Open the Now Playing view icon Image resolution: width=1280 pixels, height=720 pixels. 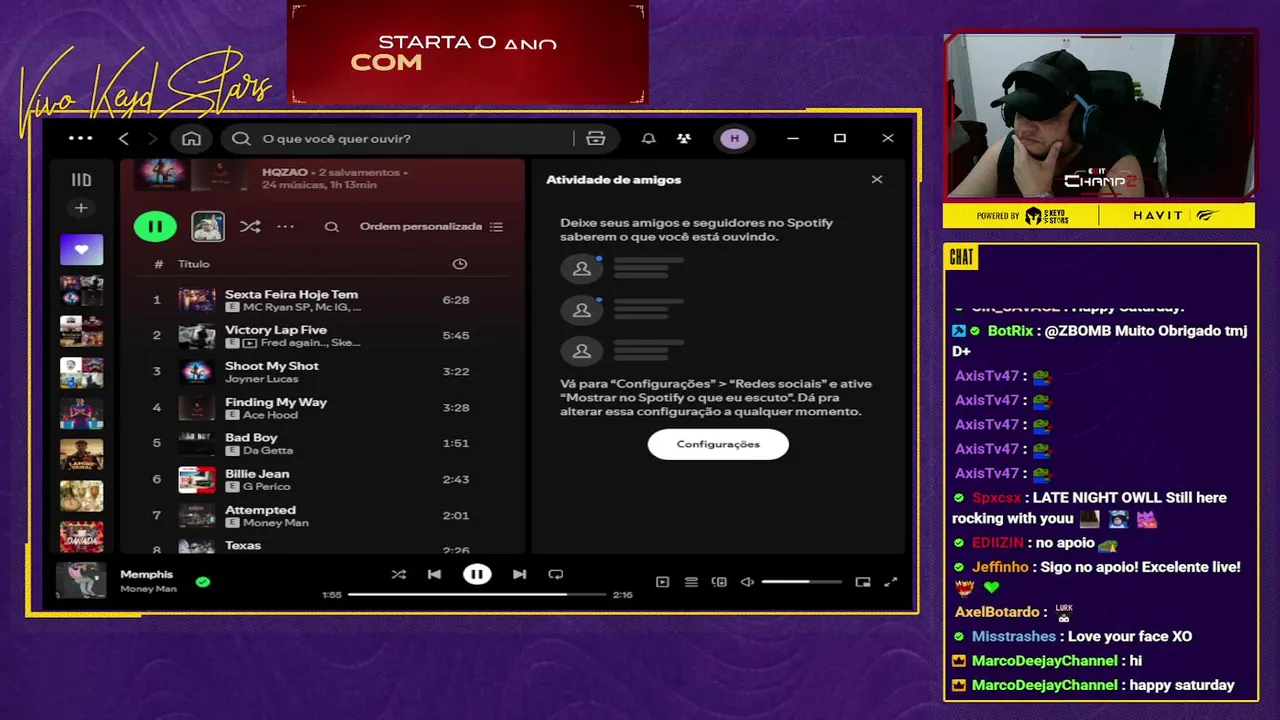(662, 582)
